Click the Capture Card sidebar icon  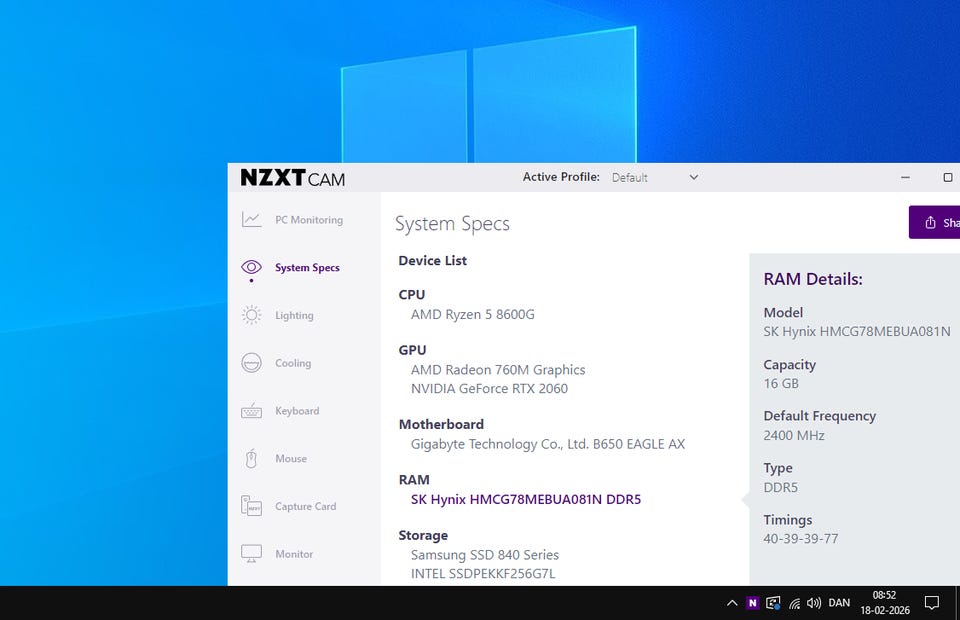(x=251, y=506)
